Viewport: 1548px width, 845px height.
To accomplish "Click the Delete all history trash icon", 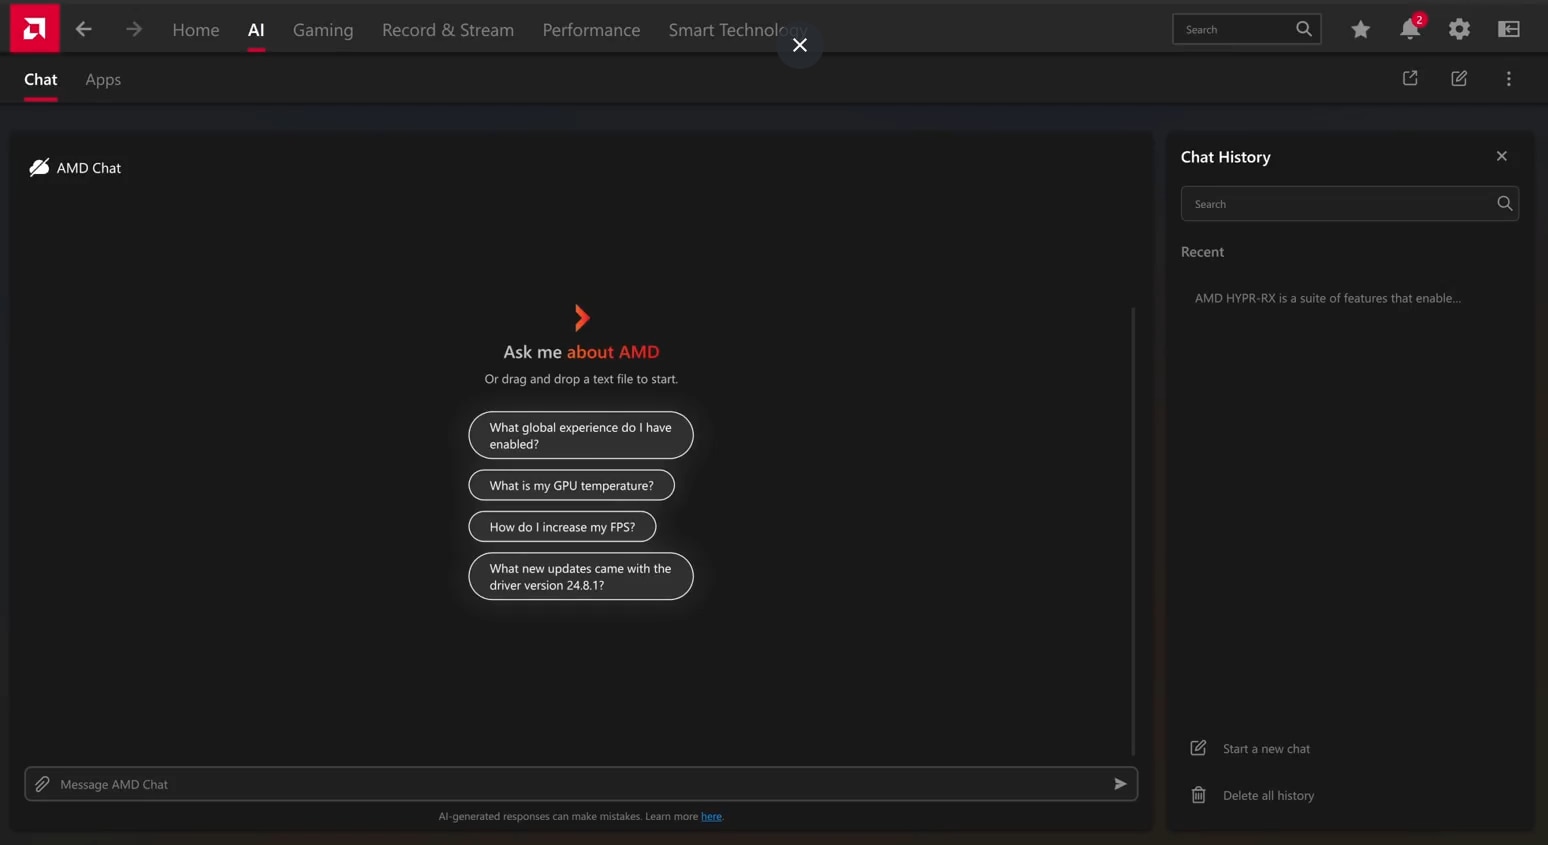I will point(1198,795).
